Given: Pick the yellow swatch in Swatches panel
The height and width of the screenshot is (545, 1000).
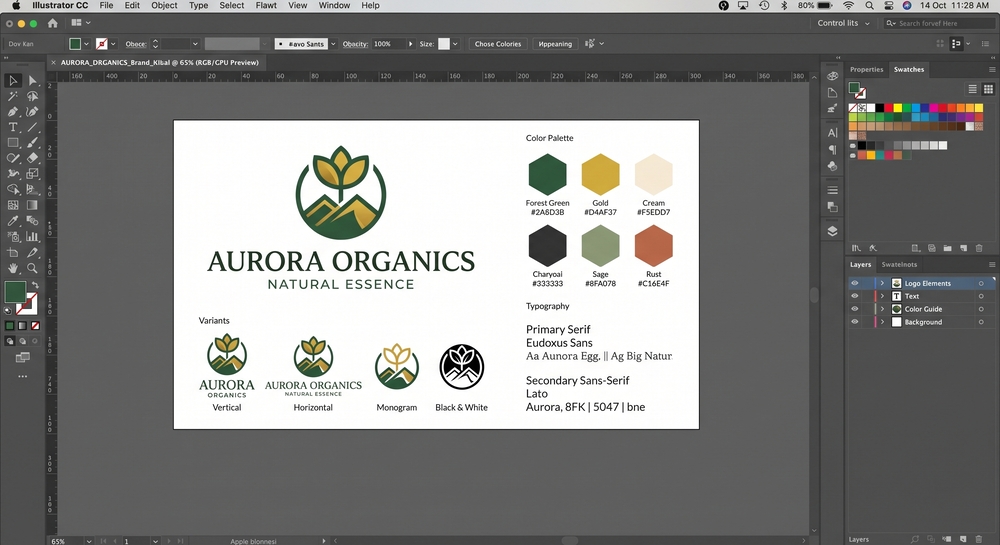Looking at the screenshot, I should click(897, 108).
